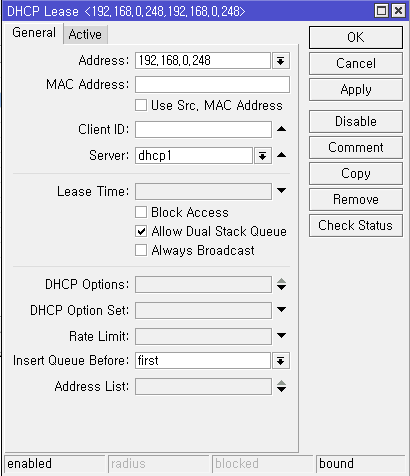Uncheck Allow Dual Stack Queue

click(x=141, y=231)
